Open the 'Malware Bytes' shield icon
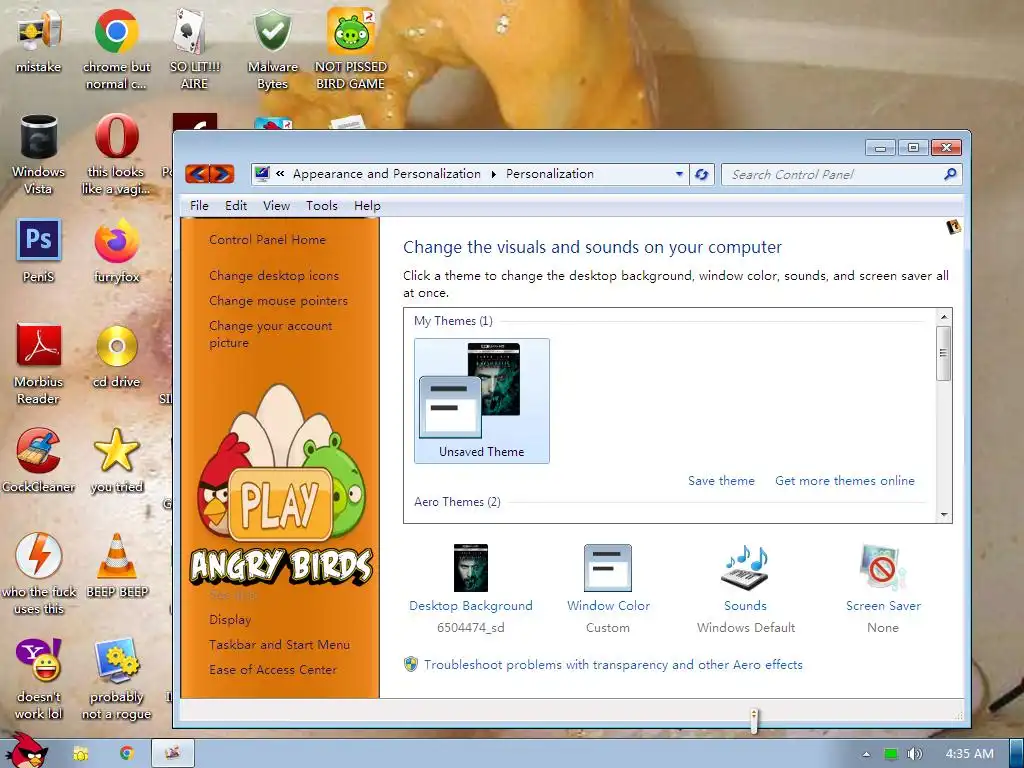Image resolution: width=1024 pixels, height=768 pixels. coord(272,49)
